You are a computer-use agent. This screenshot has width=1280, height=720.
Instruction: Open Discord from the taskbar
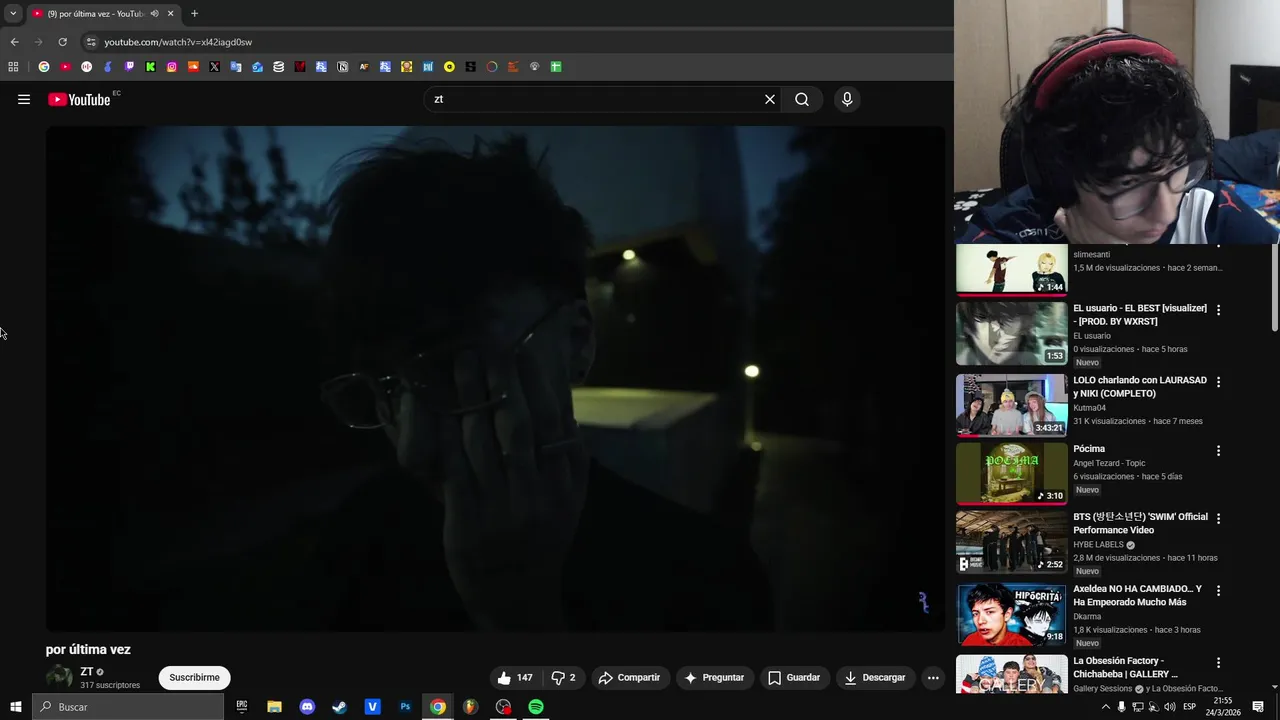[x=307, y=707]
